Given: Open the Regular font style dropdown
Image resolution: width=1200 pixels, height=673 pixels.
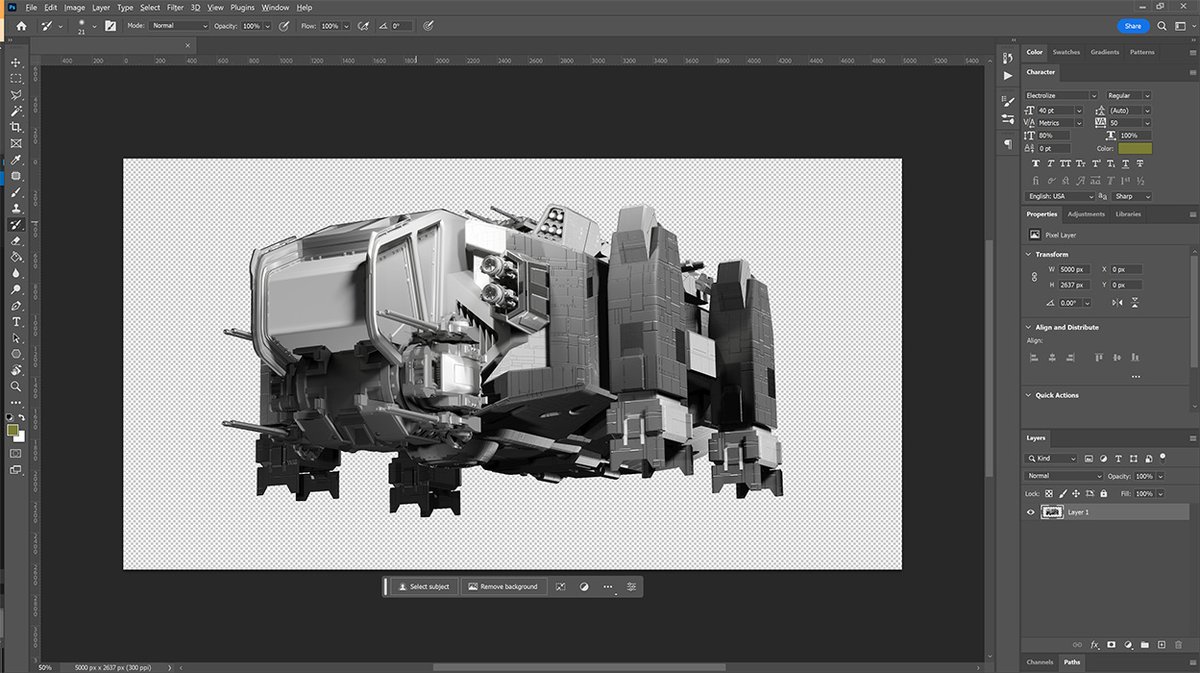Looking at the screenshot, I should pos(1128,95).
